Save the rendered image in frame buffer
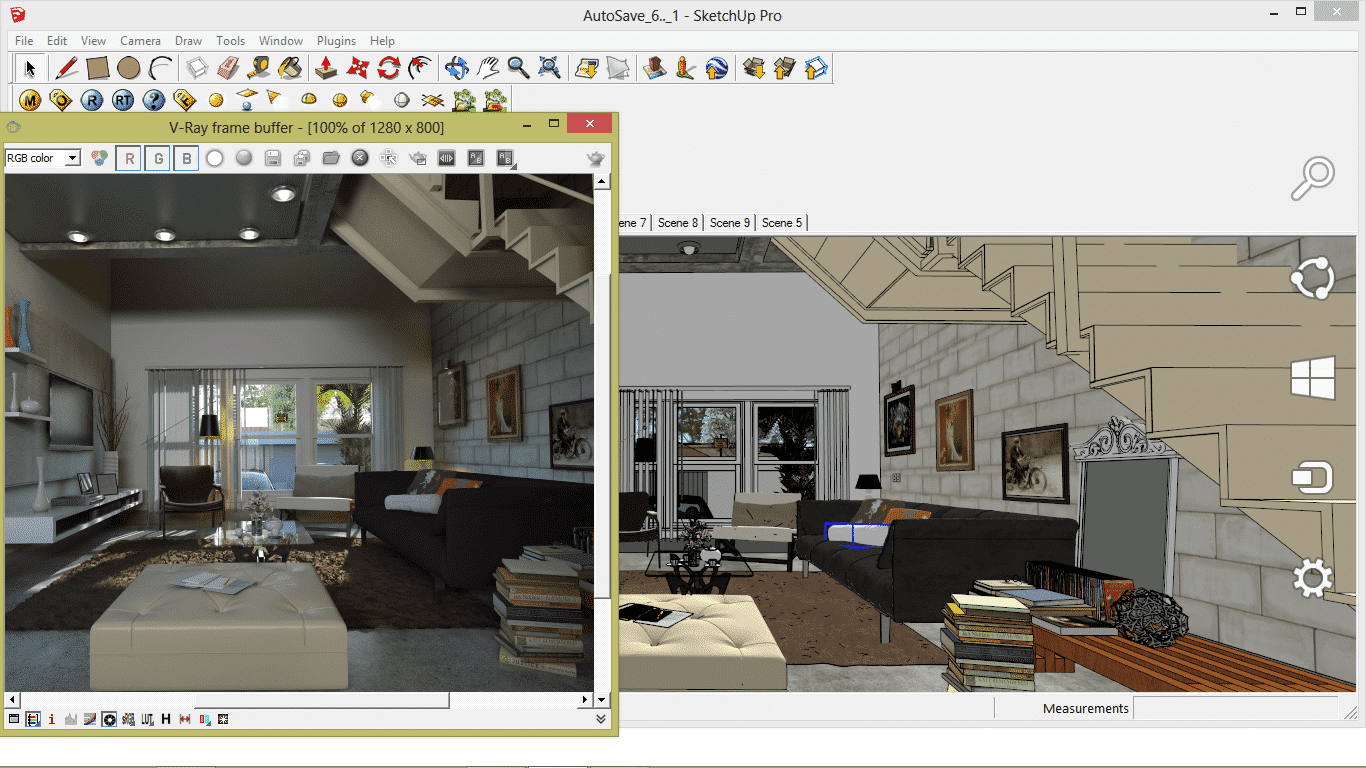 point(271,158)
